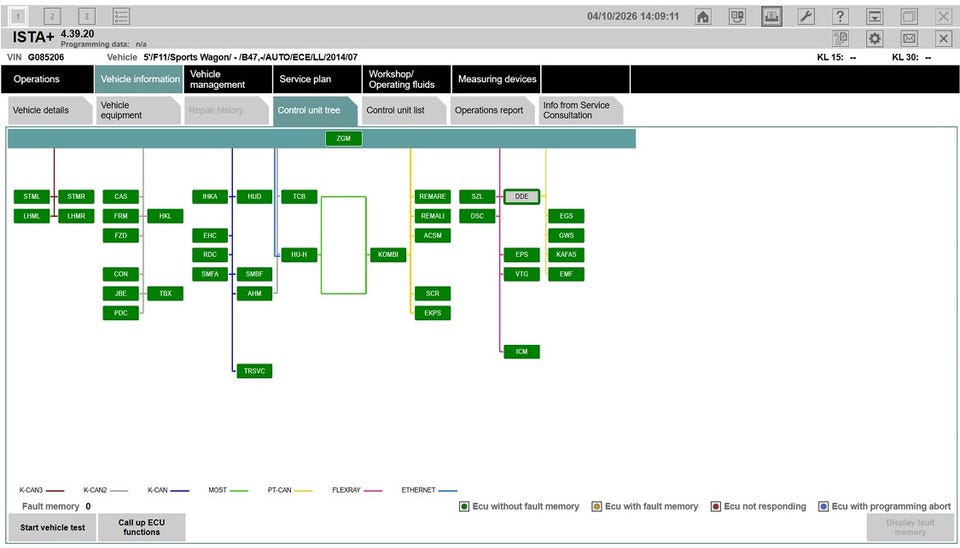This screenshot has width=960, height=548.
Task: Click the icon left of the gear
Action: coord(841,39)
